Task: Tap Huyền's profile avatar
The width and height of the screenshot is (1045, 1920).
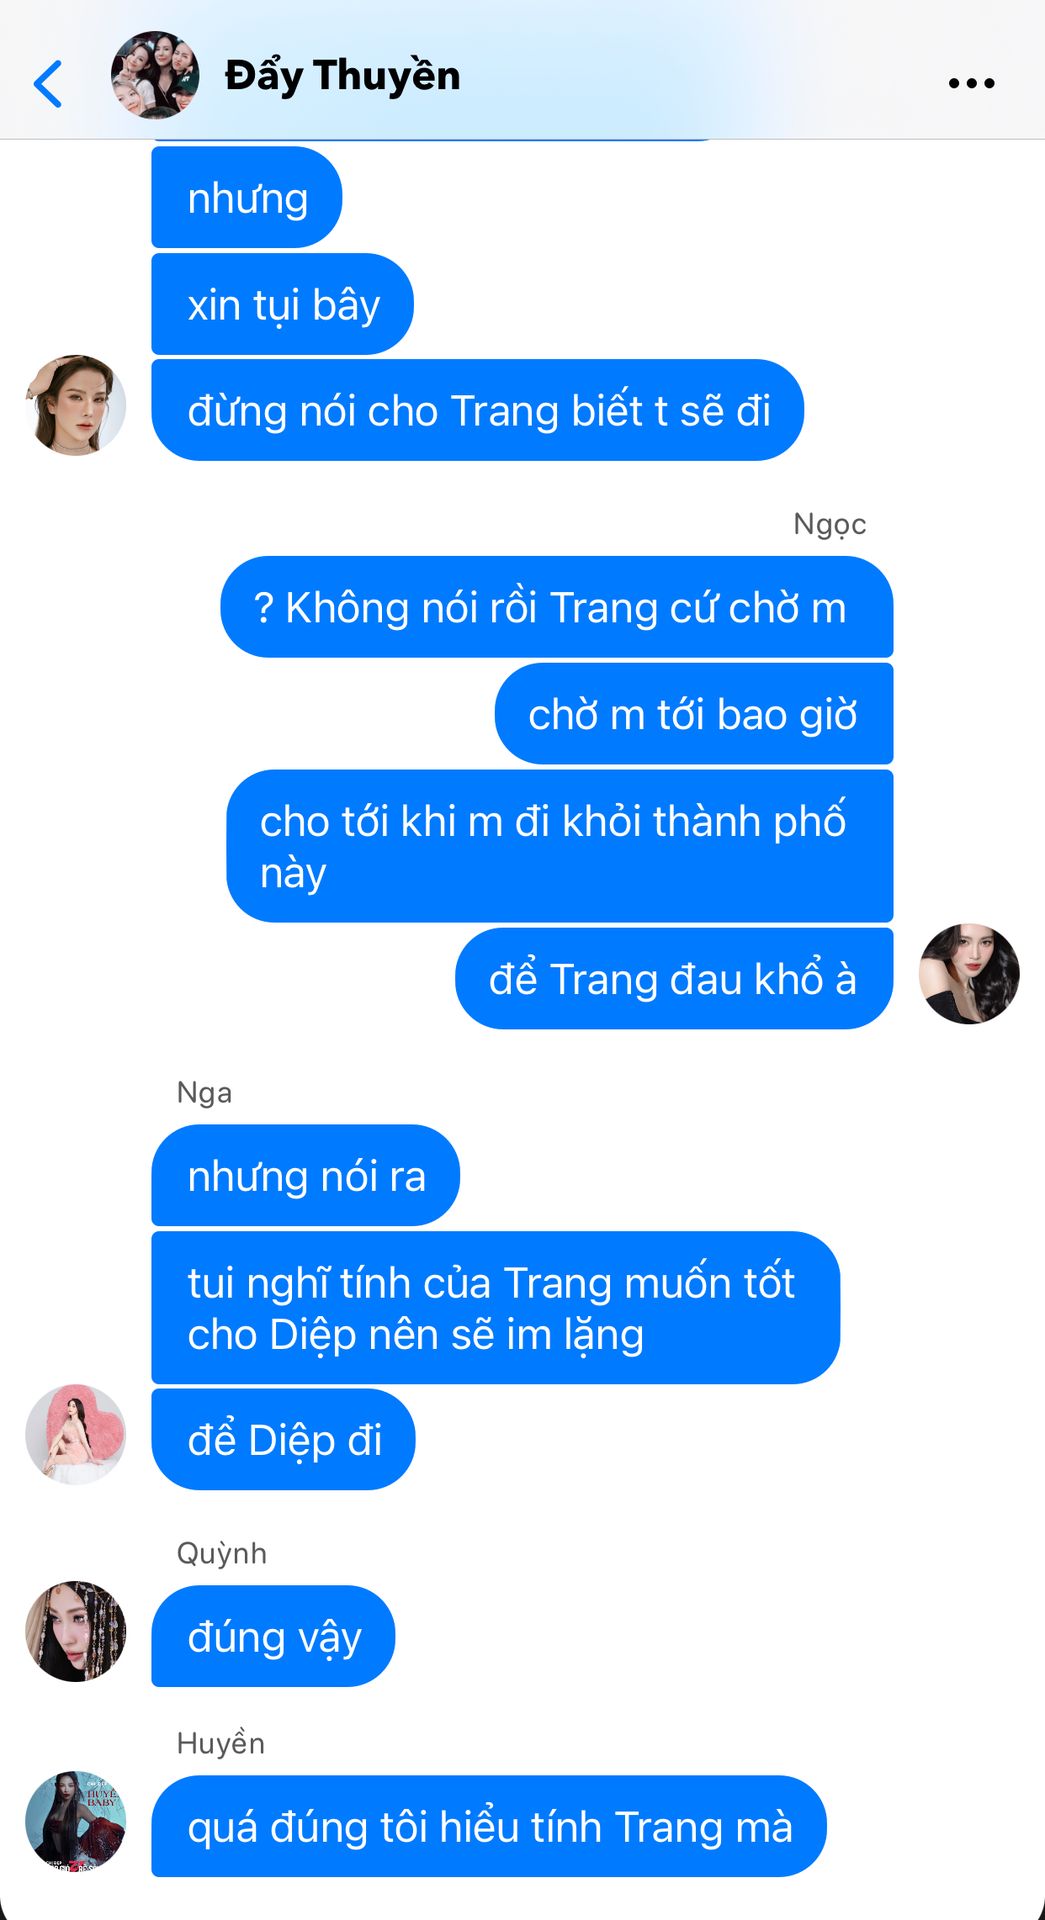Action: [76, 1821]
